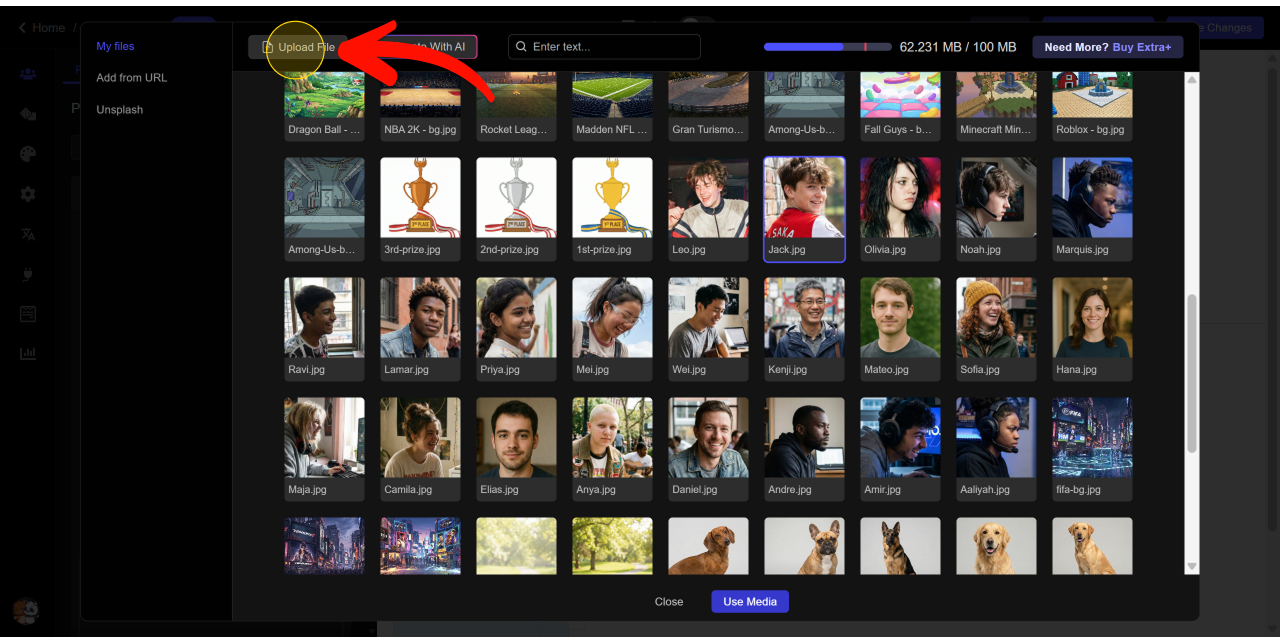Open the palette theme icon in sidebar
1280x637 pixels.
pyautogui.click(x=28, y=154)
